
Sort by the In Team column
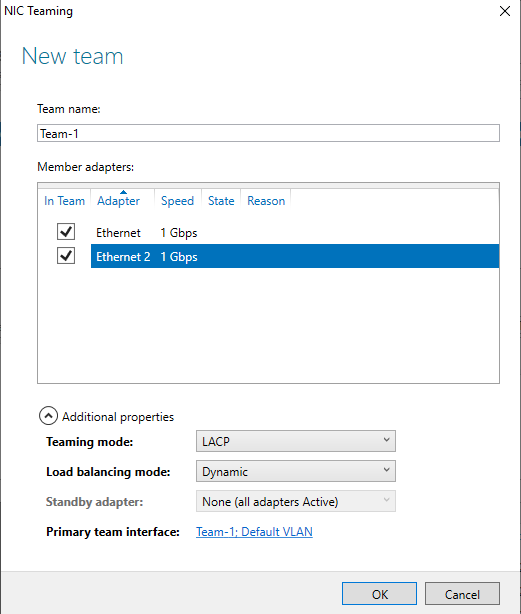(x=65, y=201)
